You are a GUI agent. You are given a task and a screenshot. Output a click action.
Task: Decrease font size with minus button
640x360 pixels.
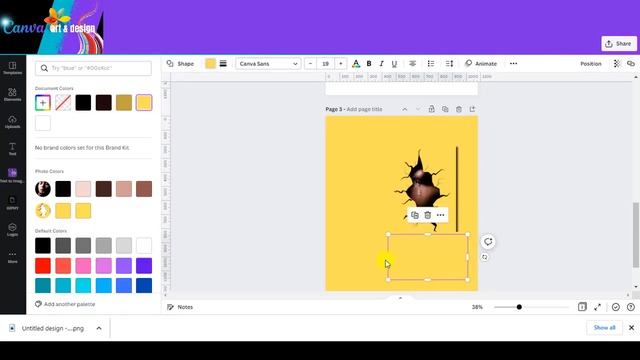(311, 64)
